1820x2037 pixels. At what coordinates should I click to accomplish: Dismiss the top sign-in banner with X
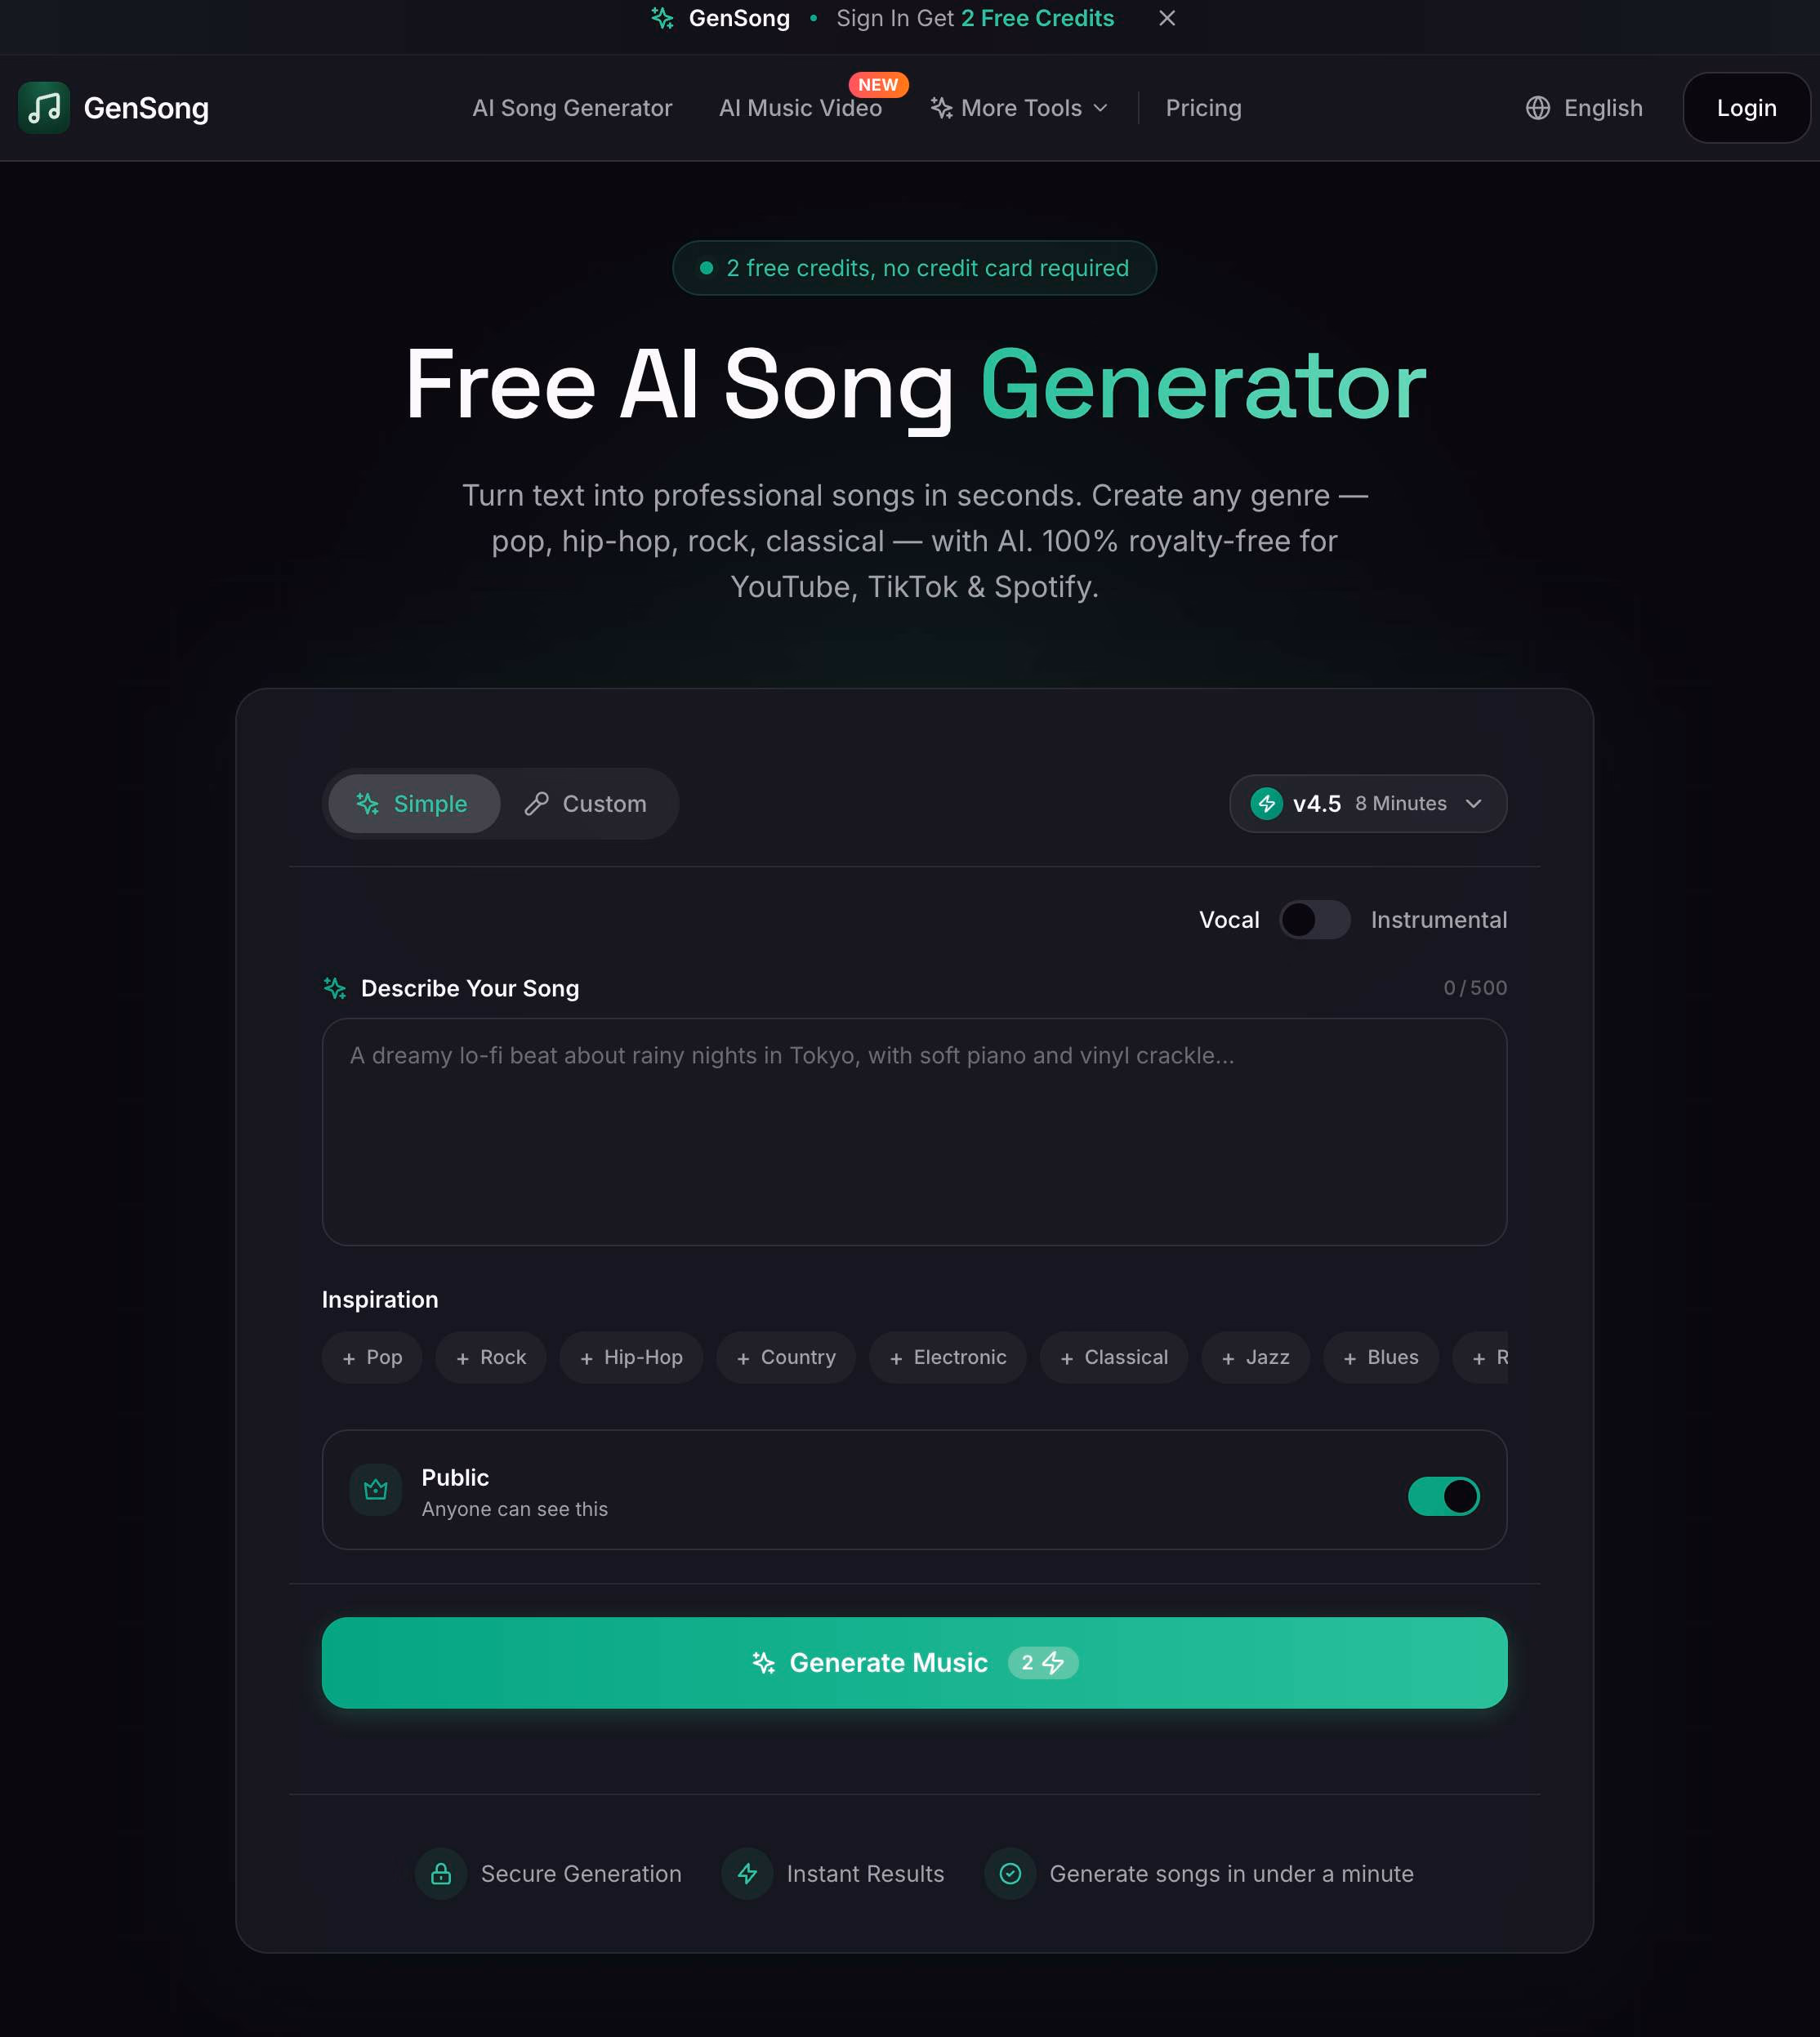pyautogui.click(x=1167, y=18)
